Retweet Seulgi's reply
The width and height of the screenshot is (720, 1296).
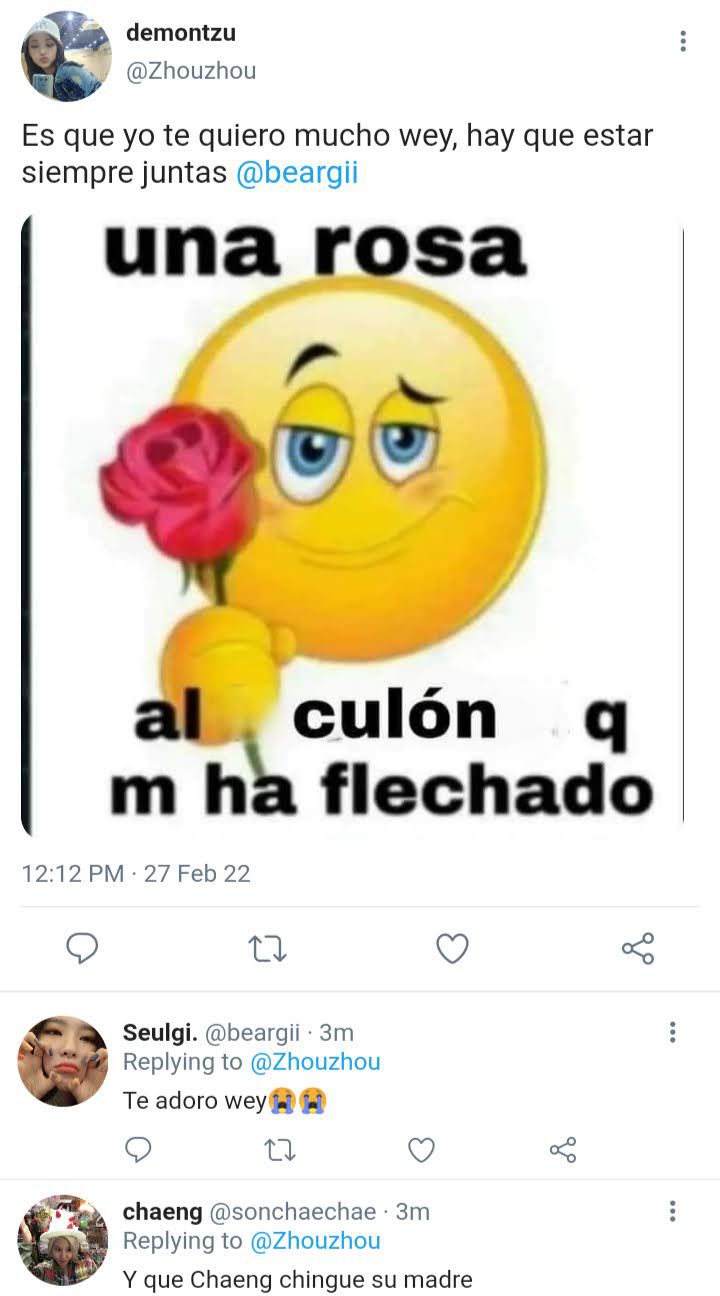coord(279,1151)
